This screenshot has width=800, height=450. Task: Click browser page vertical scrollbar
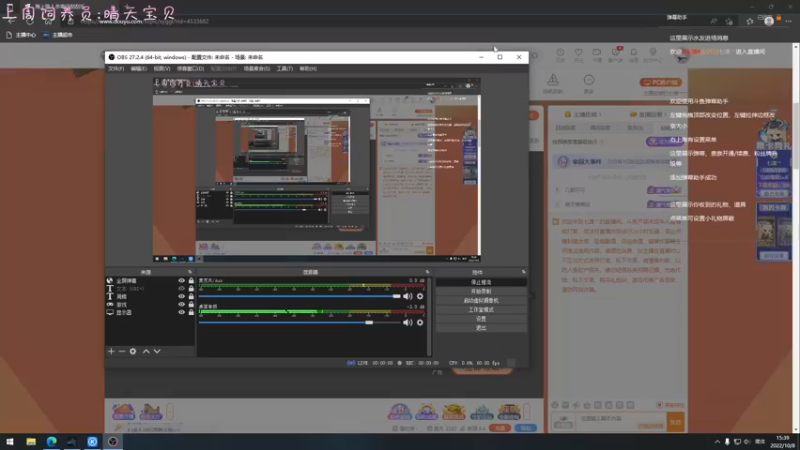[x=796, y=238]
